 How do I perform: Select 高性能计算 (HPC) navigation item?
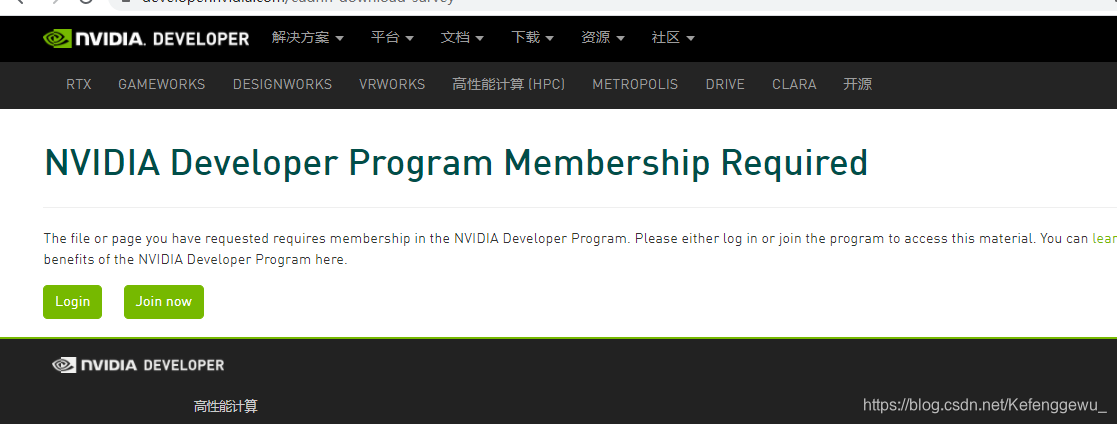pyautogui.click(x=509, y=84)
